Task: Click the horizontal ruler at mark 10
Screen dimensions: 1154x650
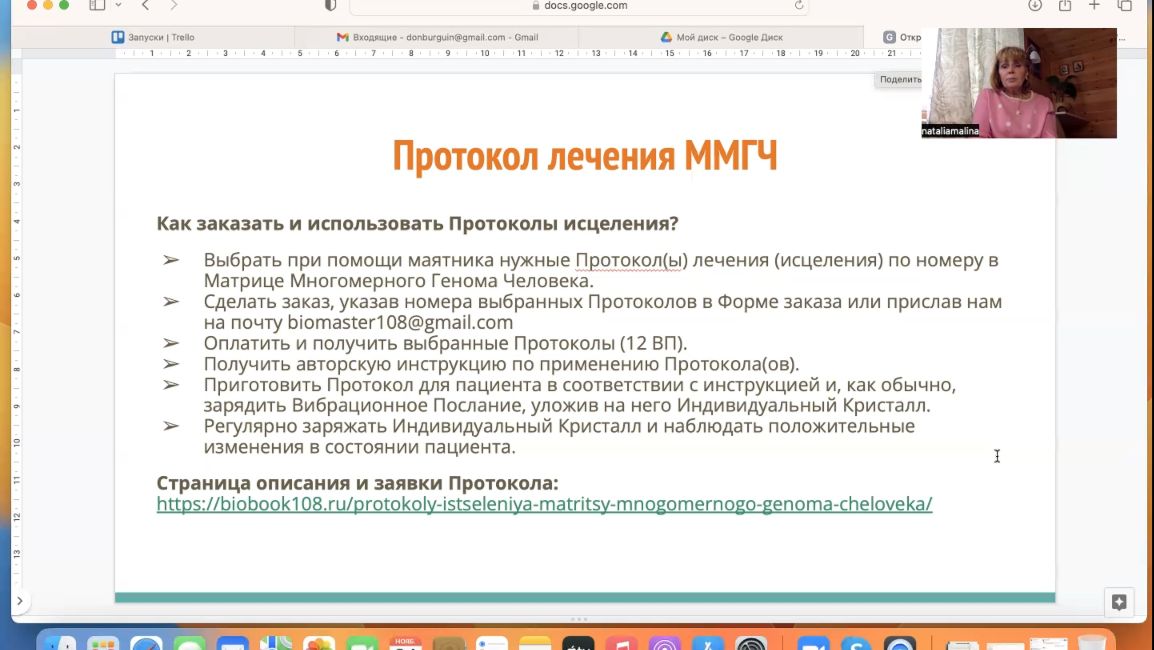Action: [x=484, y=54]
